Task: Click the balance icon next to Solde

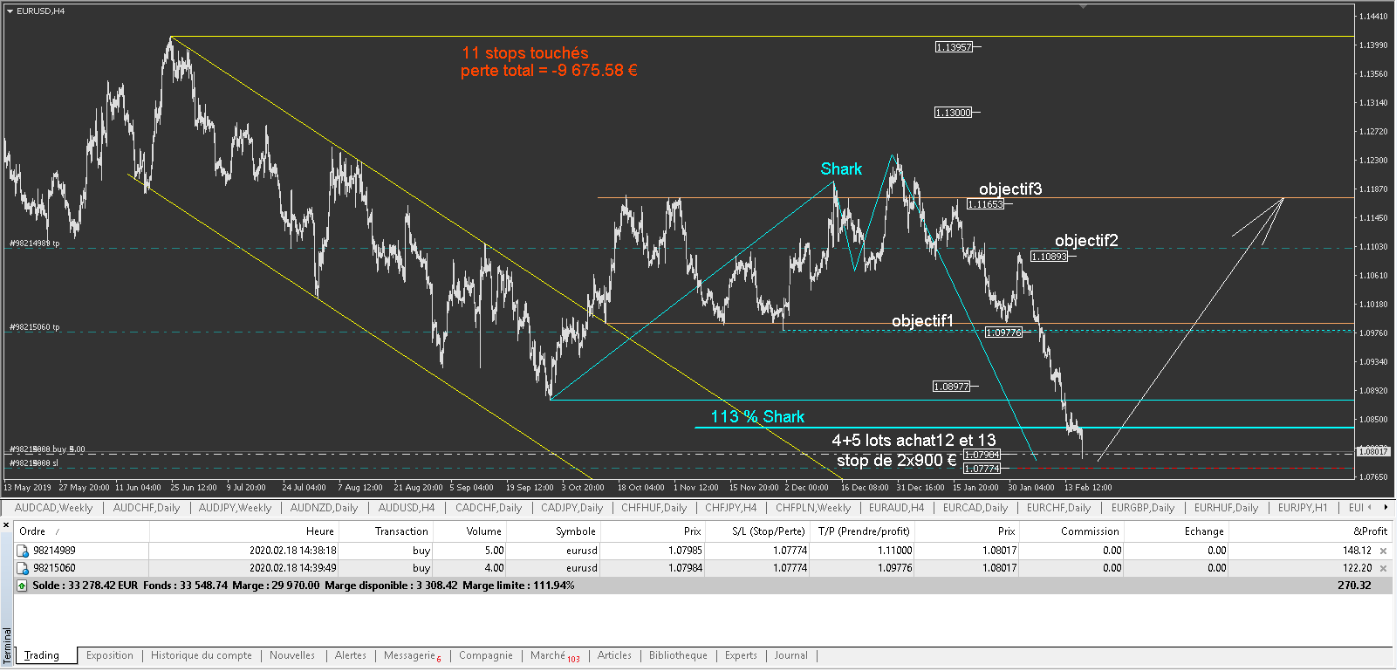Action: coord(22,584)
